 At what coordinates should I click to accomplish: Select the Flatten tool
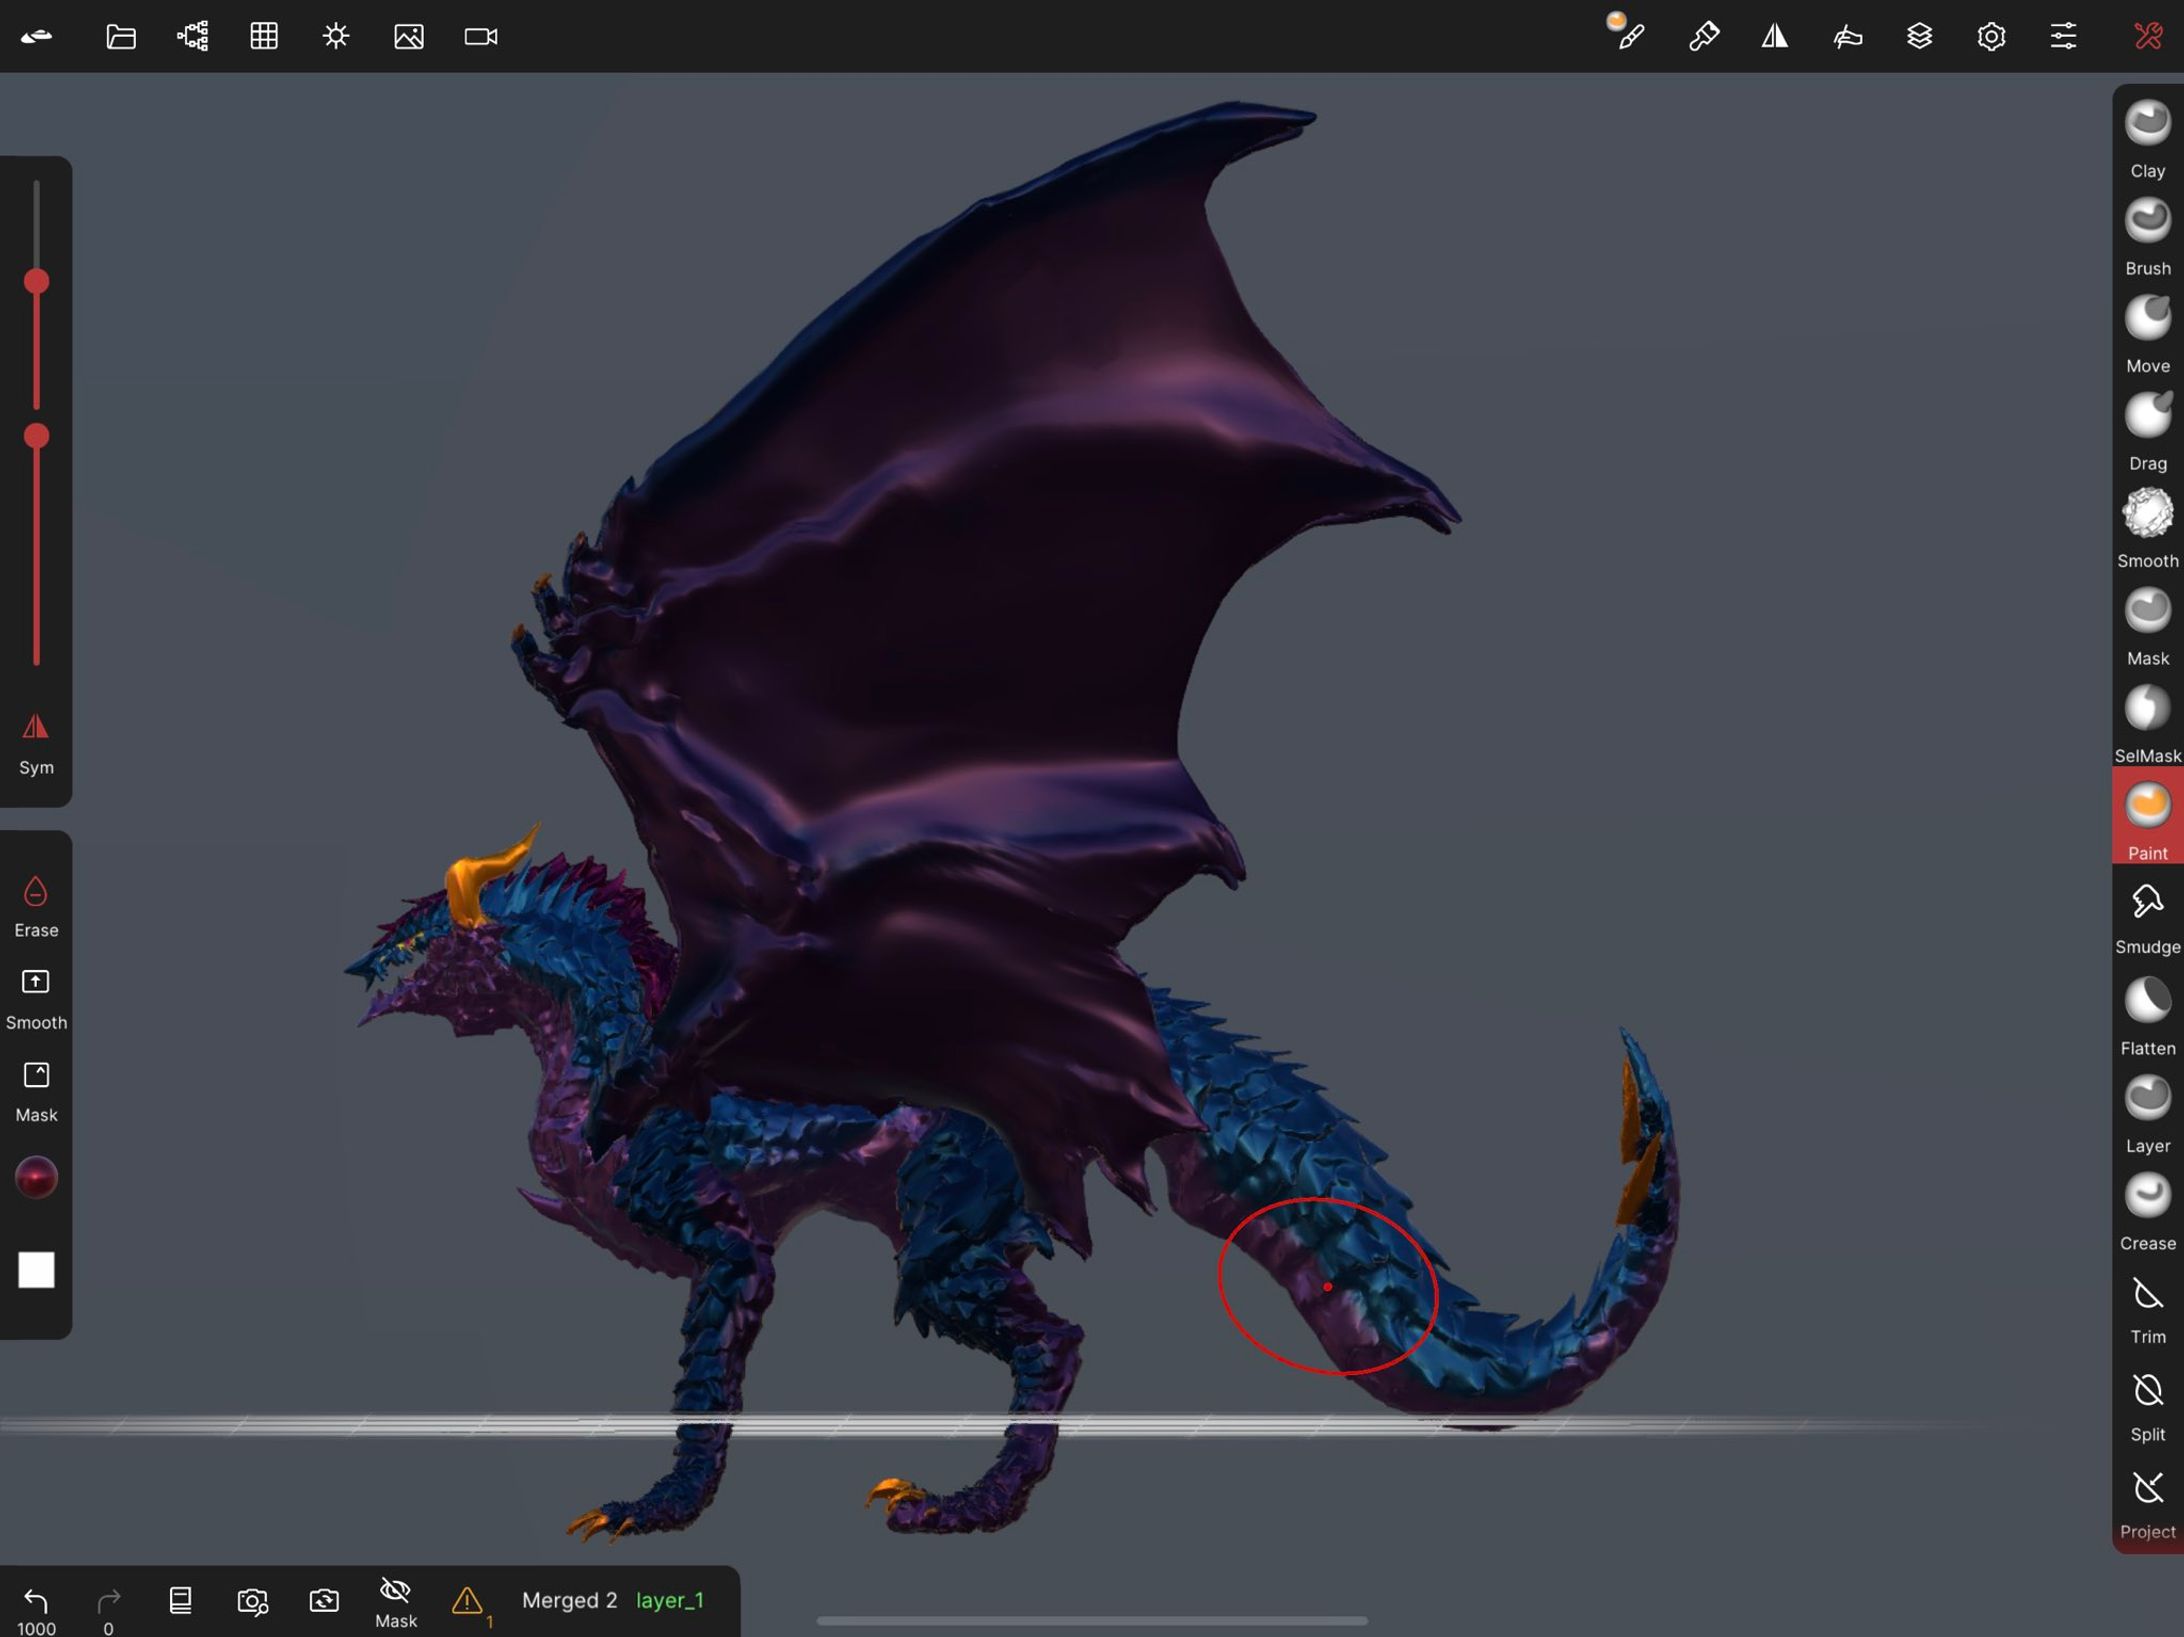2147,1001
